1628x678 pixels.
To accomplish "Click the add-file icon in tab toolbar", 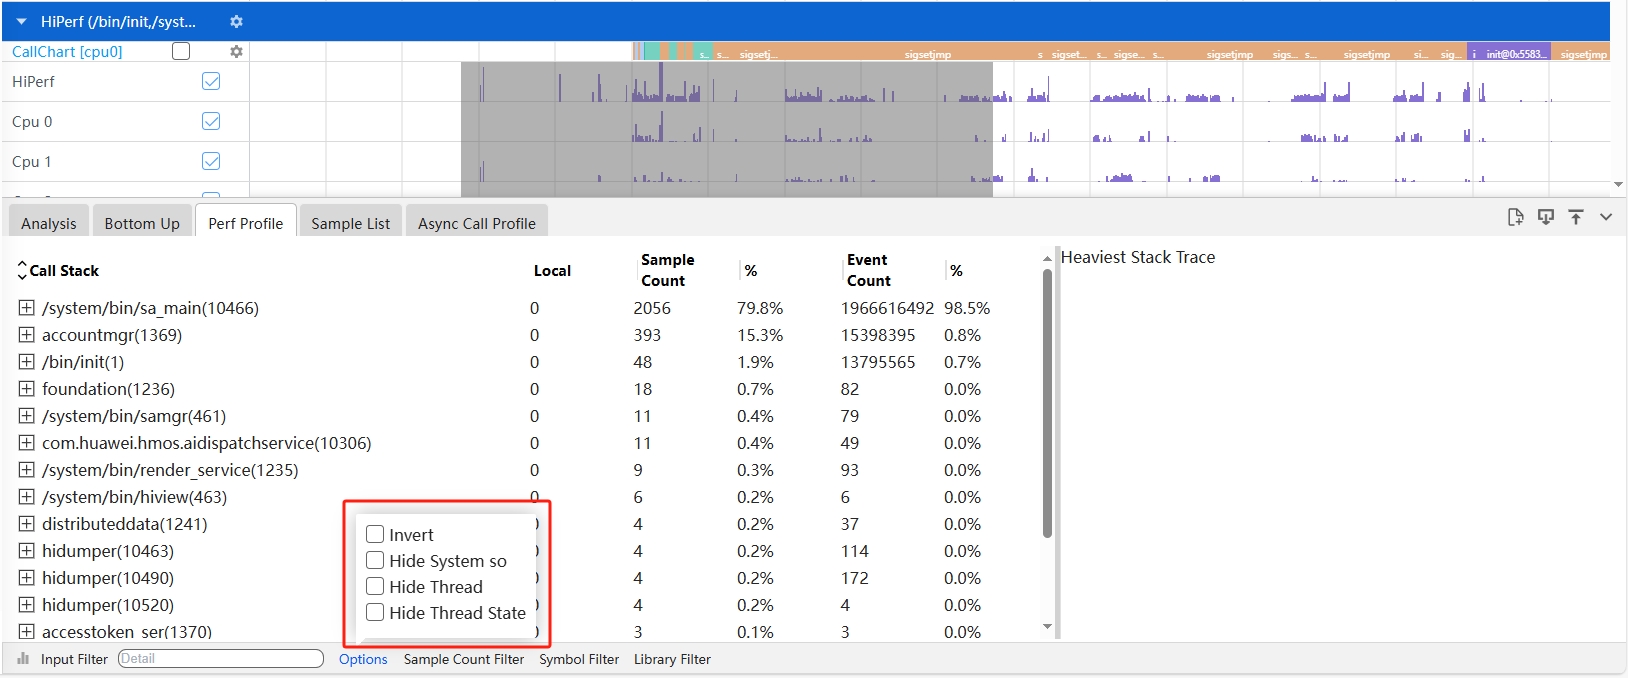I will [x=1515, y=217].
